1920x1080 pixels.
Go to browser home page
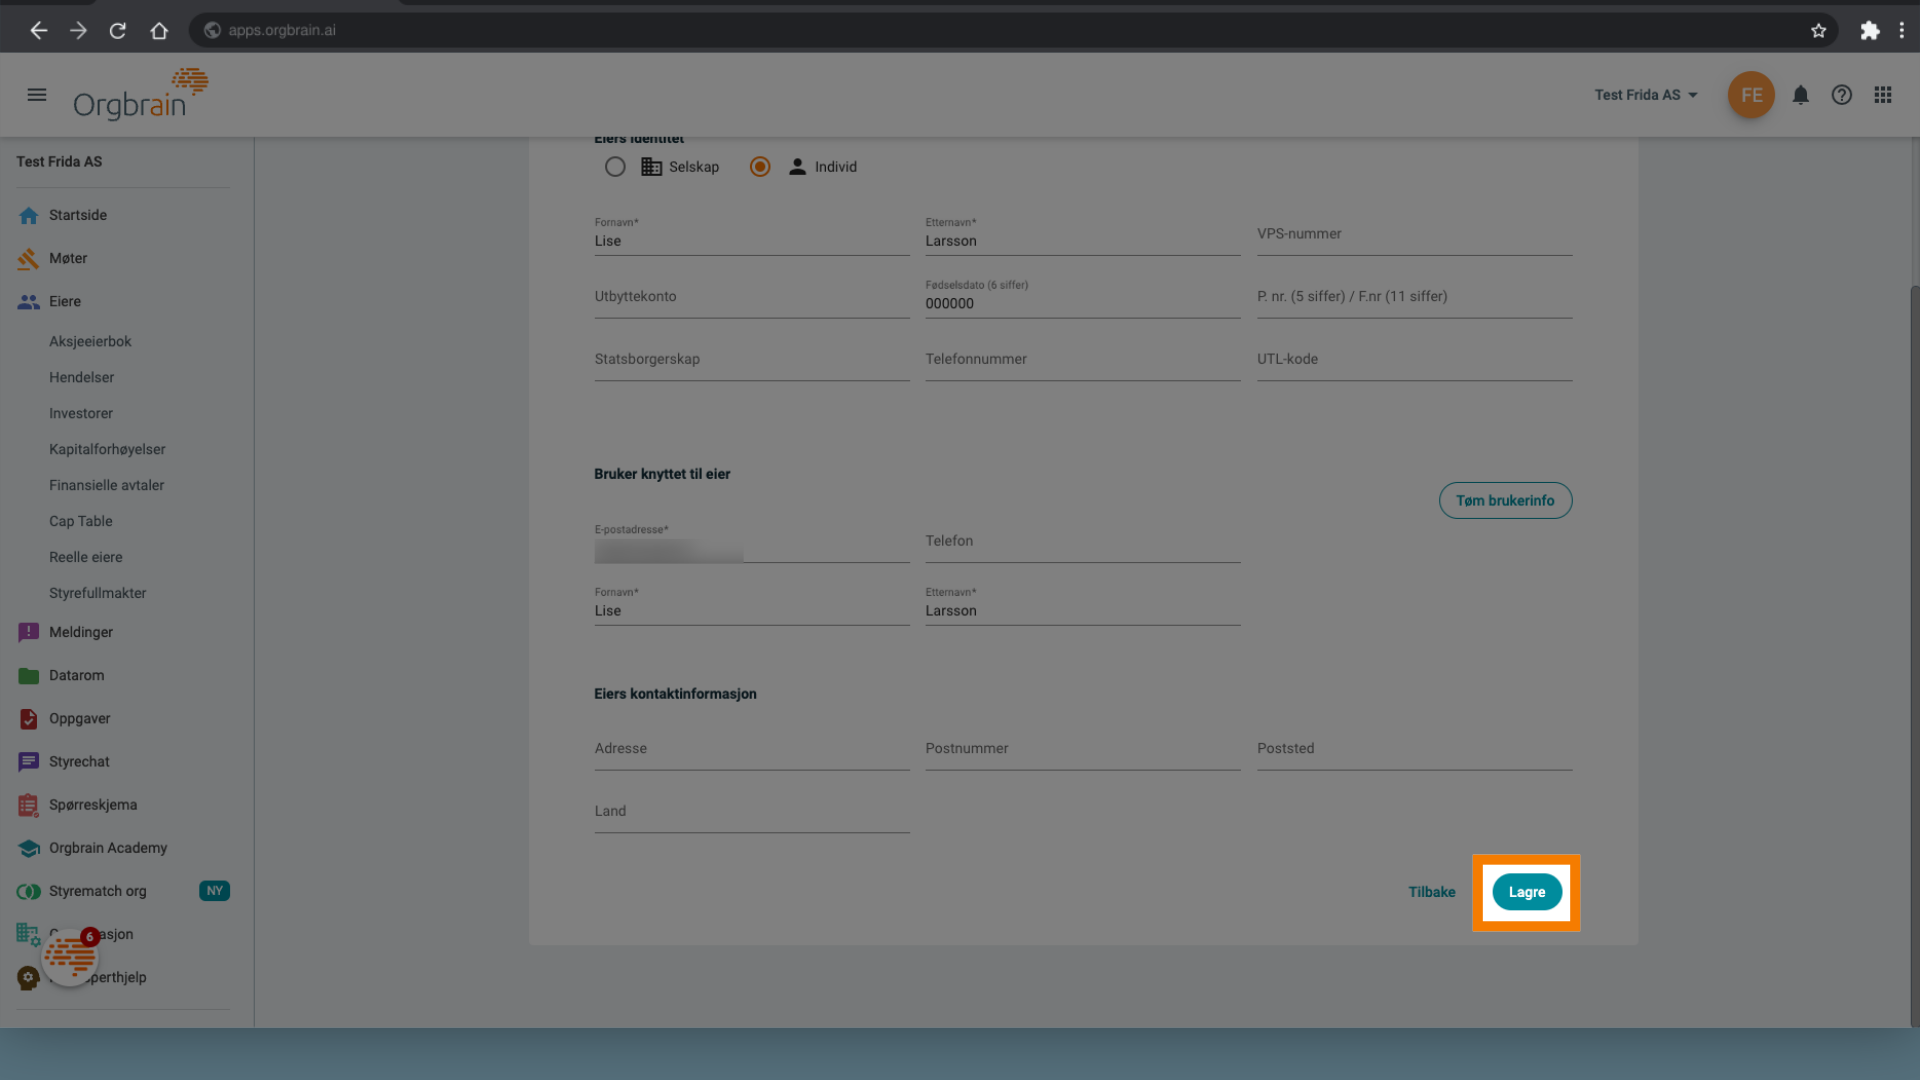click(x=159, y=30)
